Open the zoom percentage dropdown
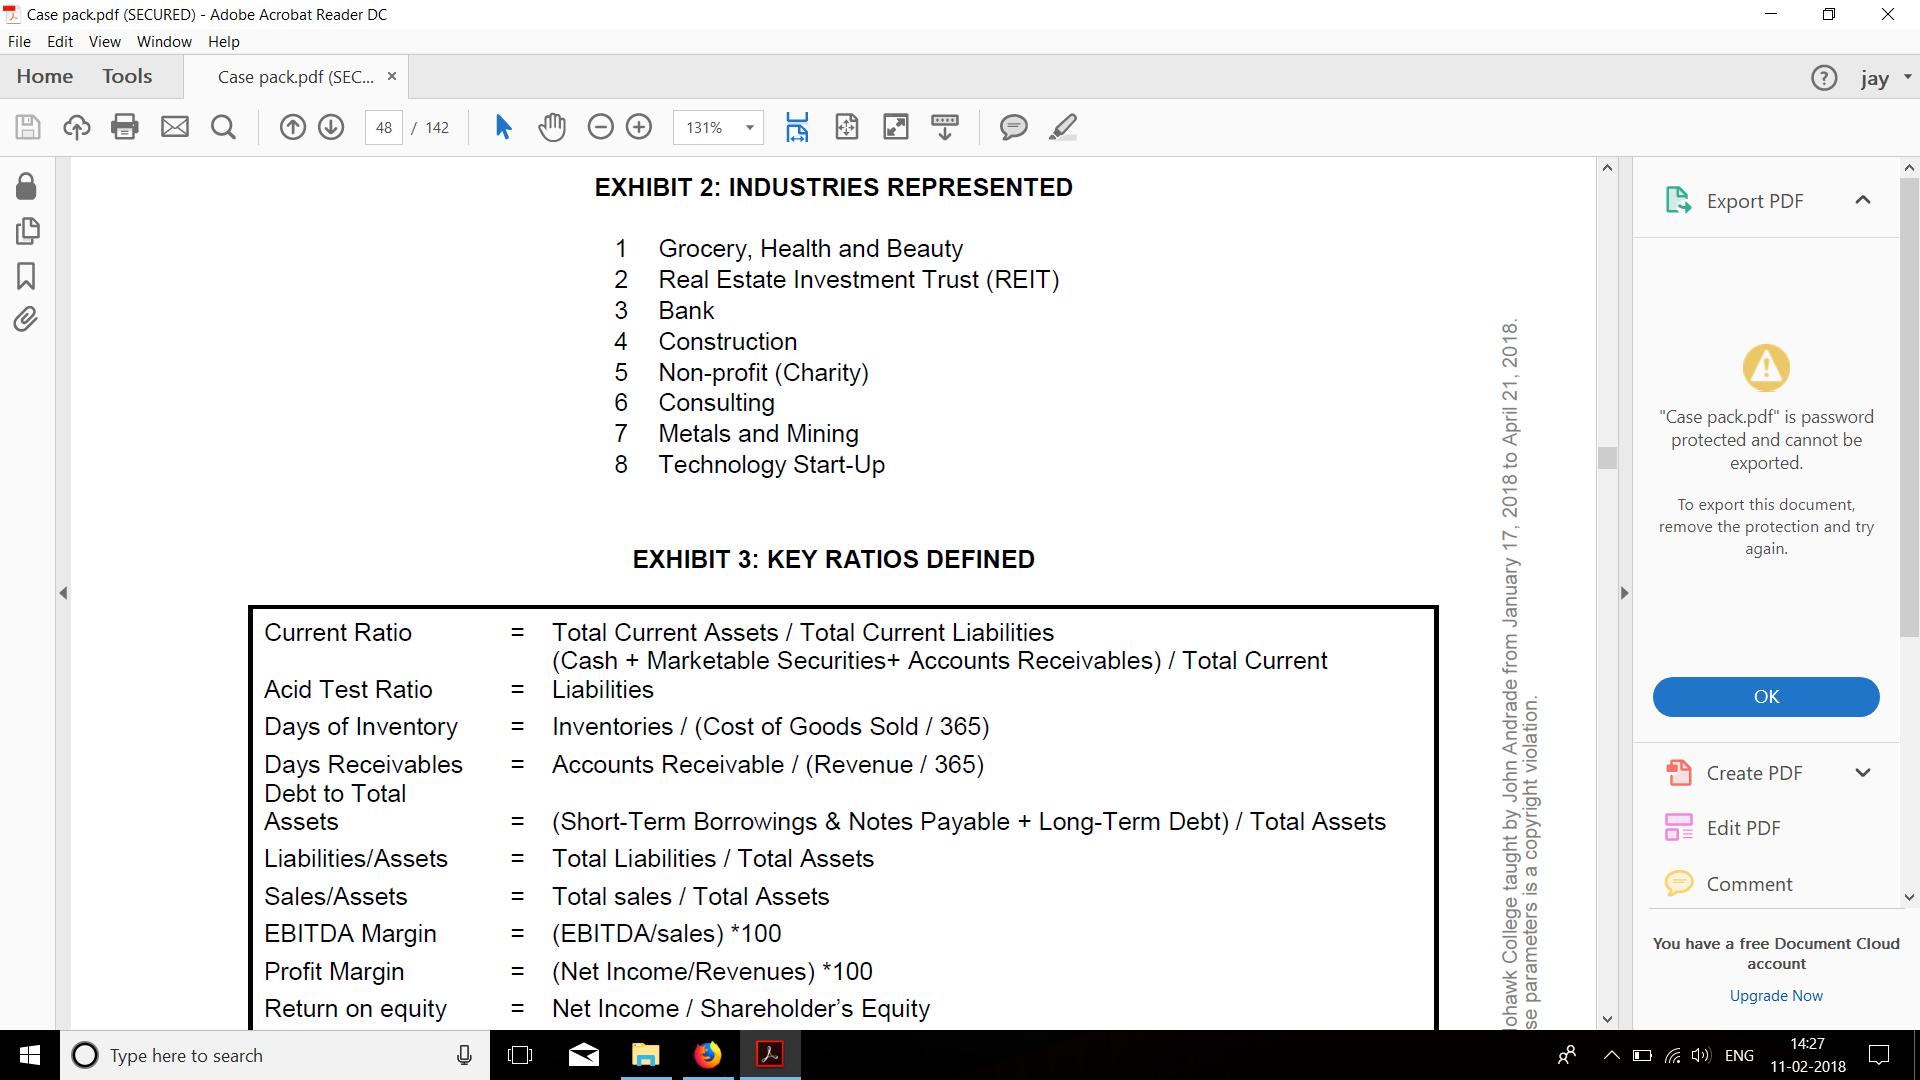1920x1080 pixels. pos(748,127)
